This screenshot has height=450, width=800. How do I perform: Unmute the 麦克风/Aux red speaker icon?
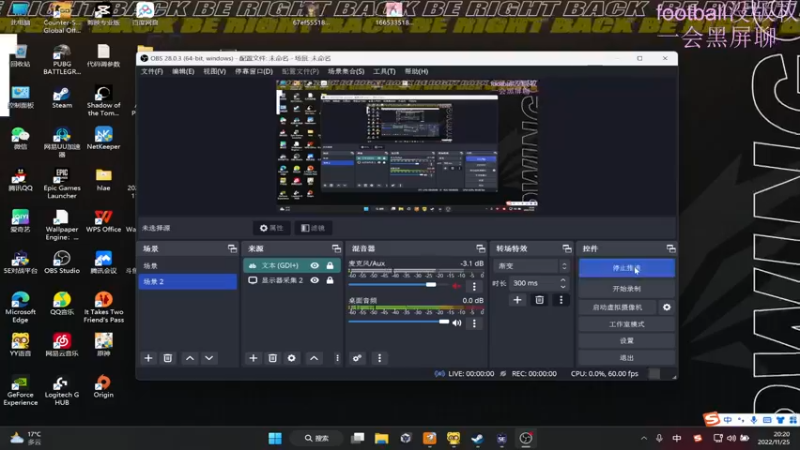click(457, 286)
